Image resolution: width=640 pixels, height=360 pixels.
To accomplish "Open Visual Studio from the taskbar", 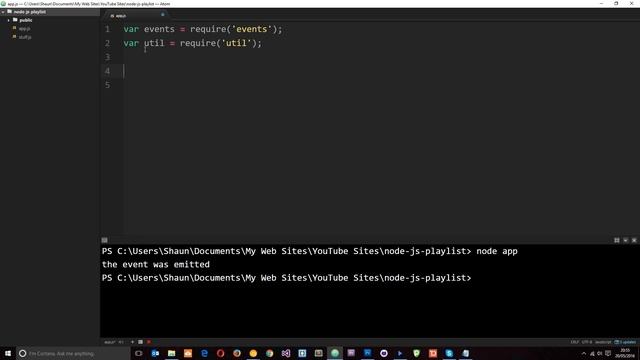I will tap(286, 353).
